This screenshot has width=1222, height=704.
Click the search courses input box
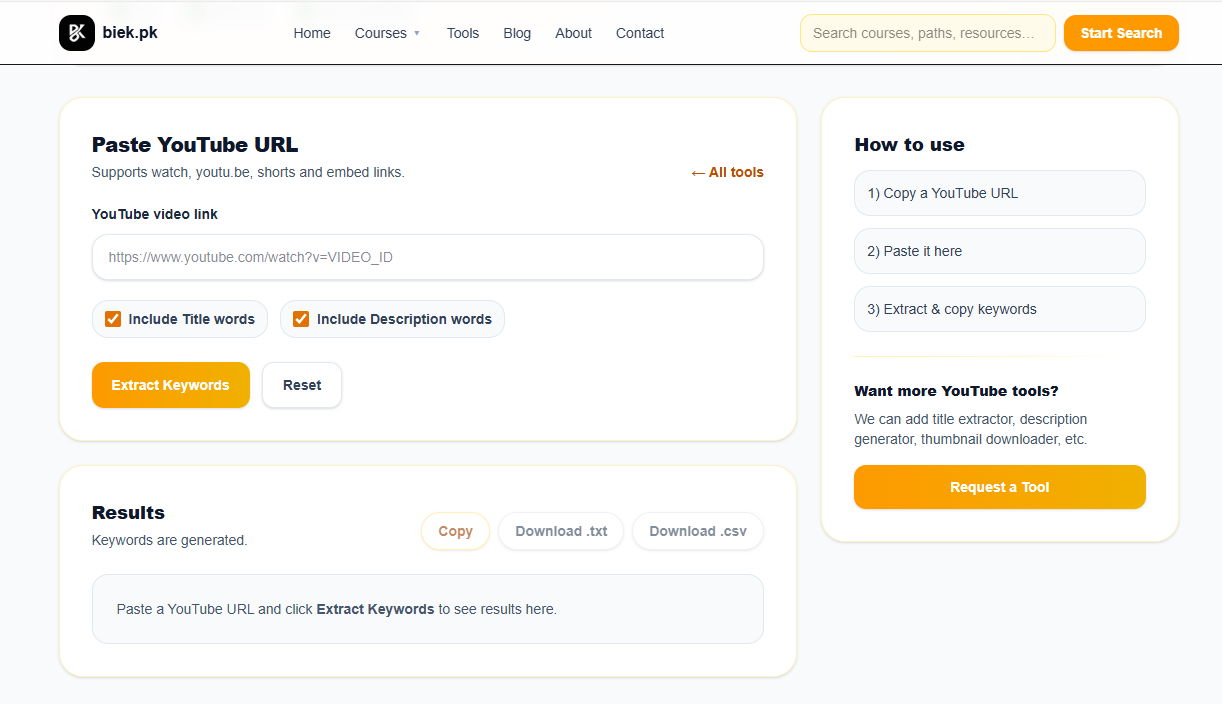pyautogui.click(x=926, y=32)
